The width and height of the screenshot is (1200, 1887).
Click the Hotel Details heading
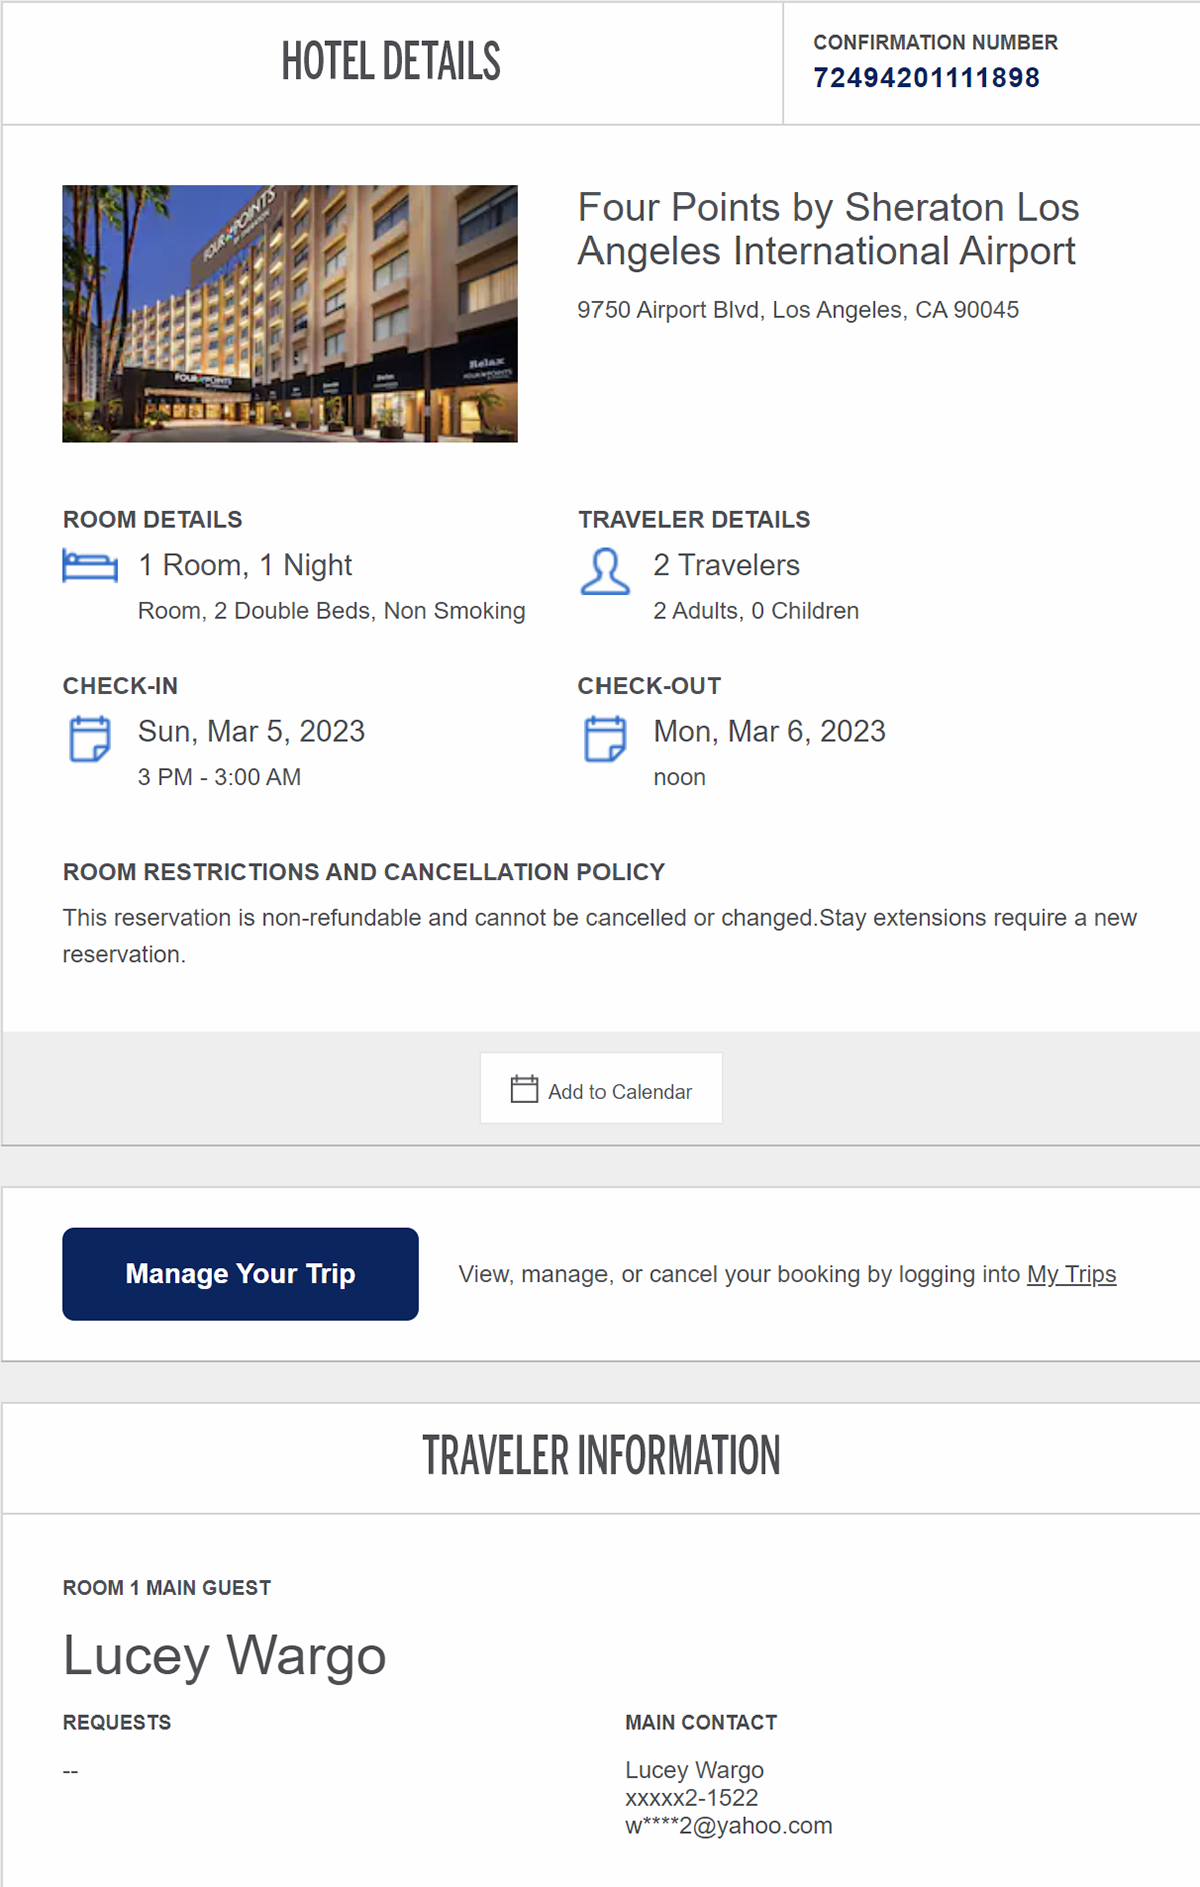[391, 62]
